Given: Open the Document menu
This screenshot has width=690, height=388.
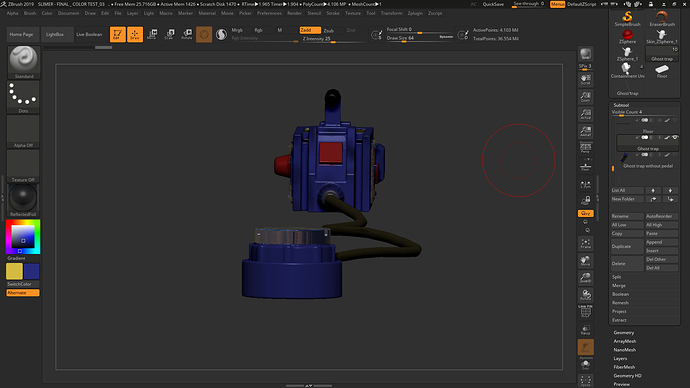Looking at the screenshot, I should click(x=68, y=13).
